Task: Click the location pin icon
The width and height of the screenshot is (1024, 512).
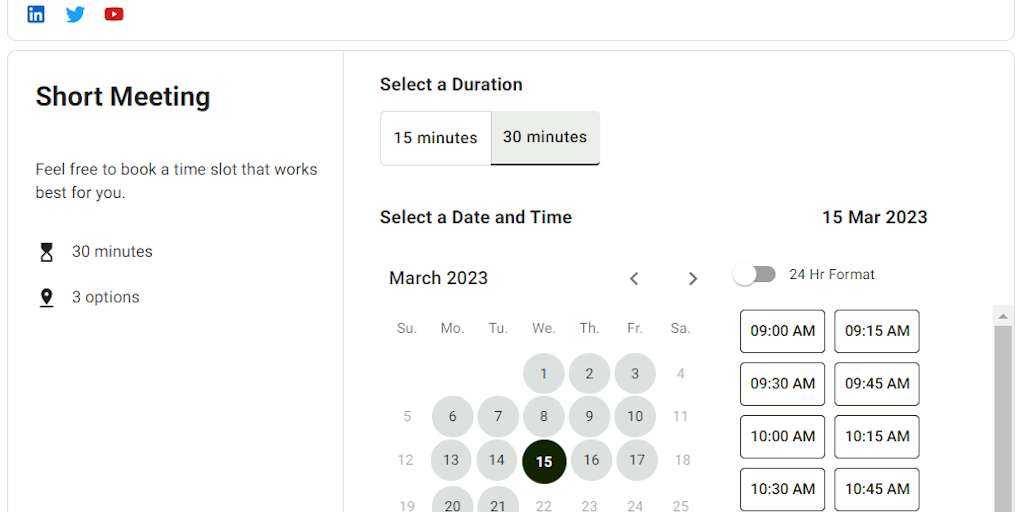Action: click(46, 298)
